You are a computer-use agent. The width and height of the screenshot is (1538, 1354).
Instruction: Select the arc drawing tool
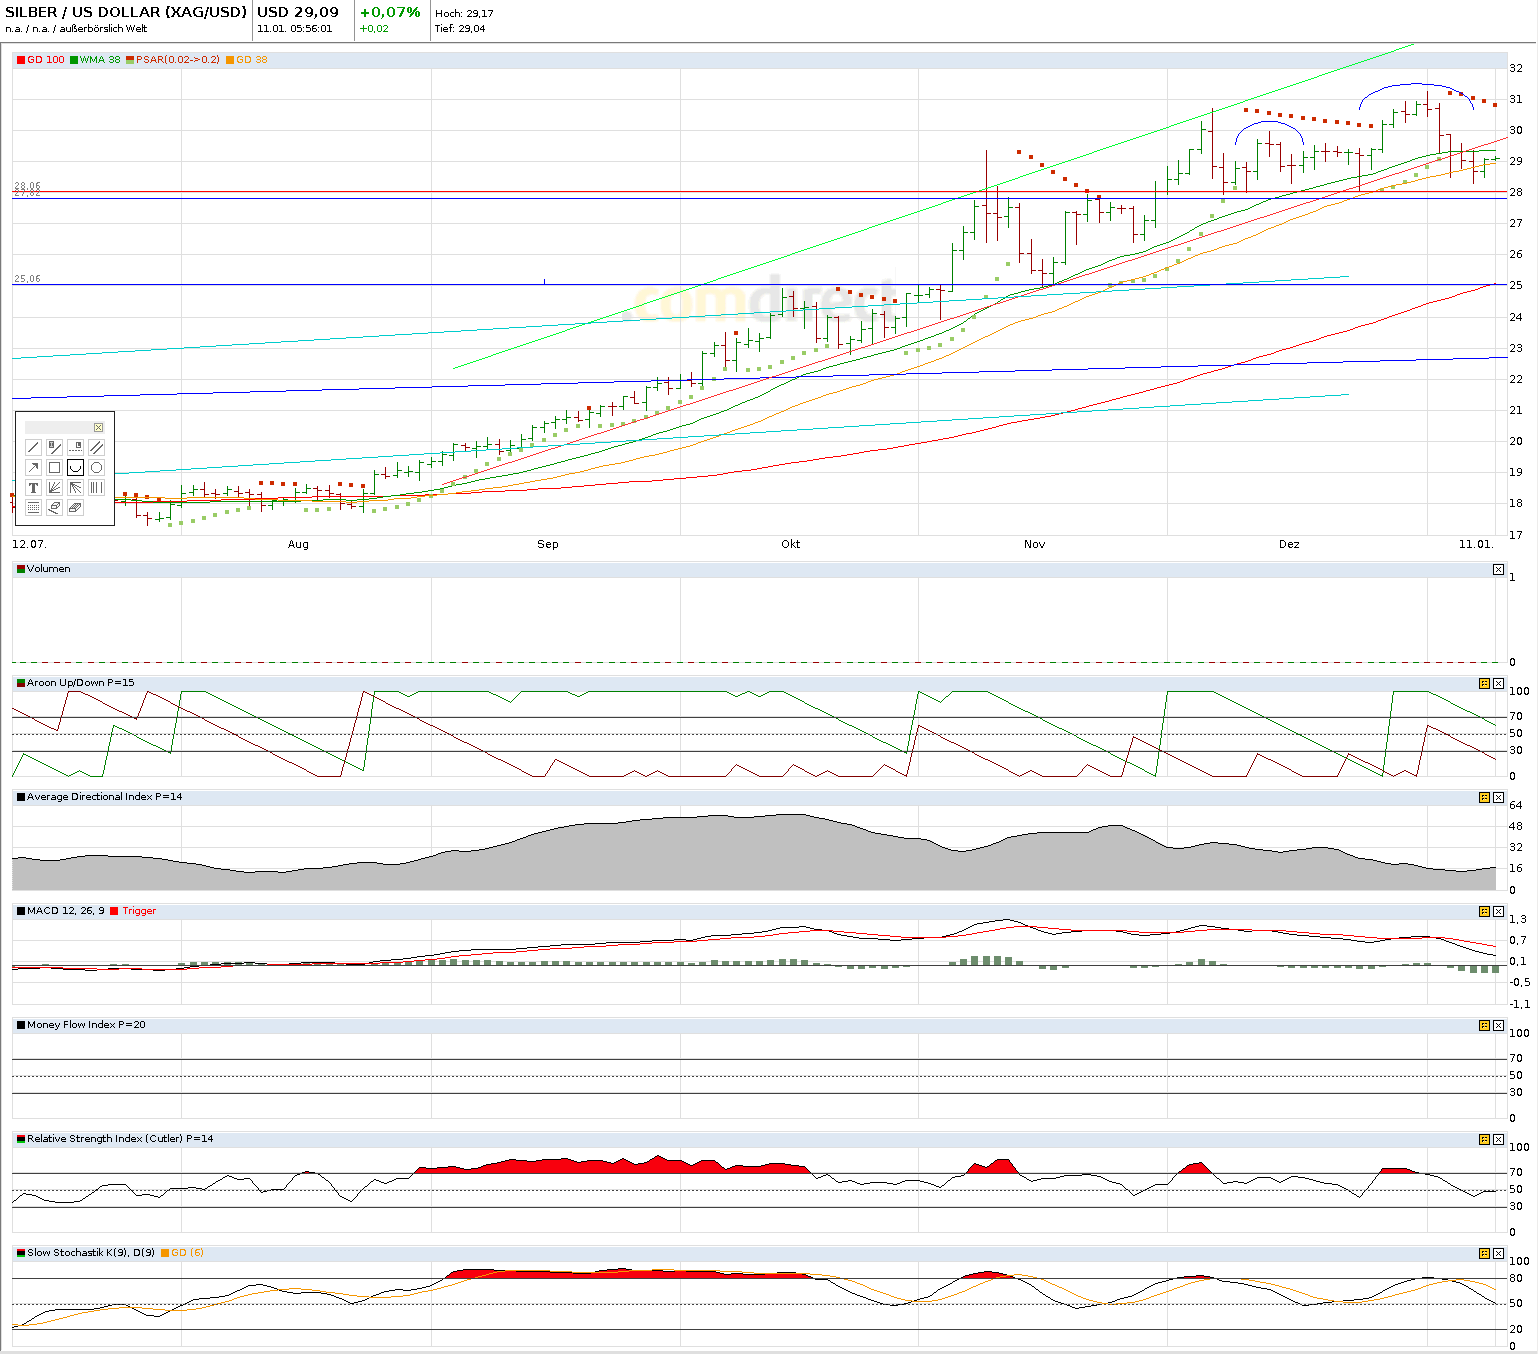tap(75, 468)
